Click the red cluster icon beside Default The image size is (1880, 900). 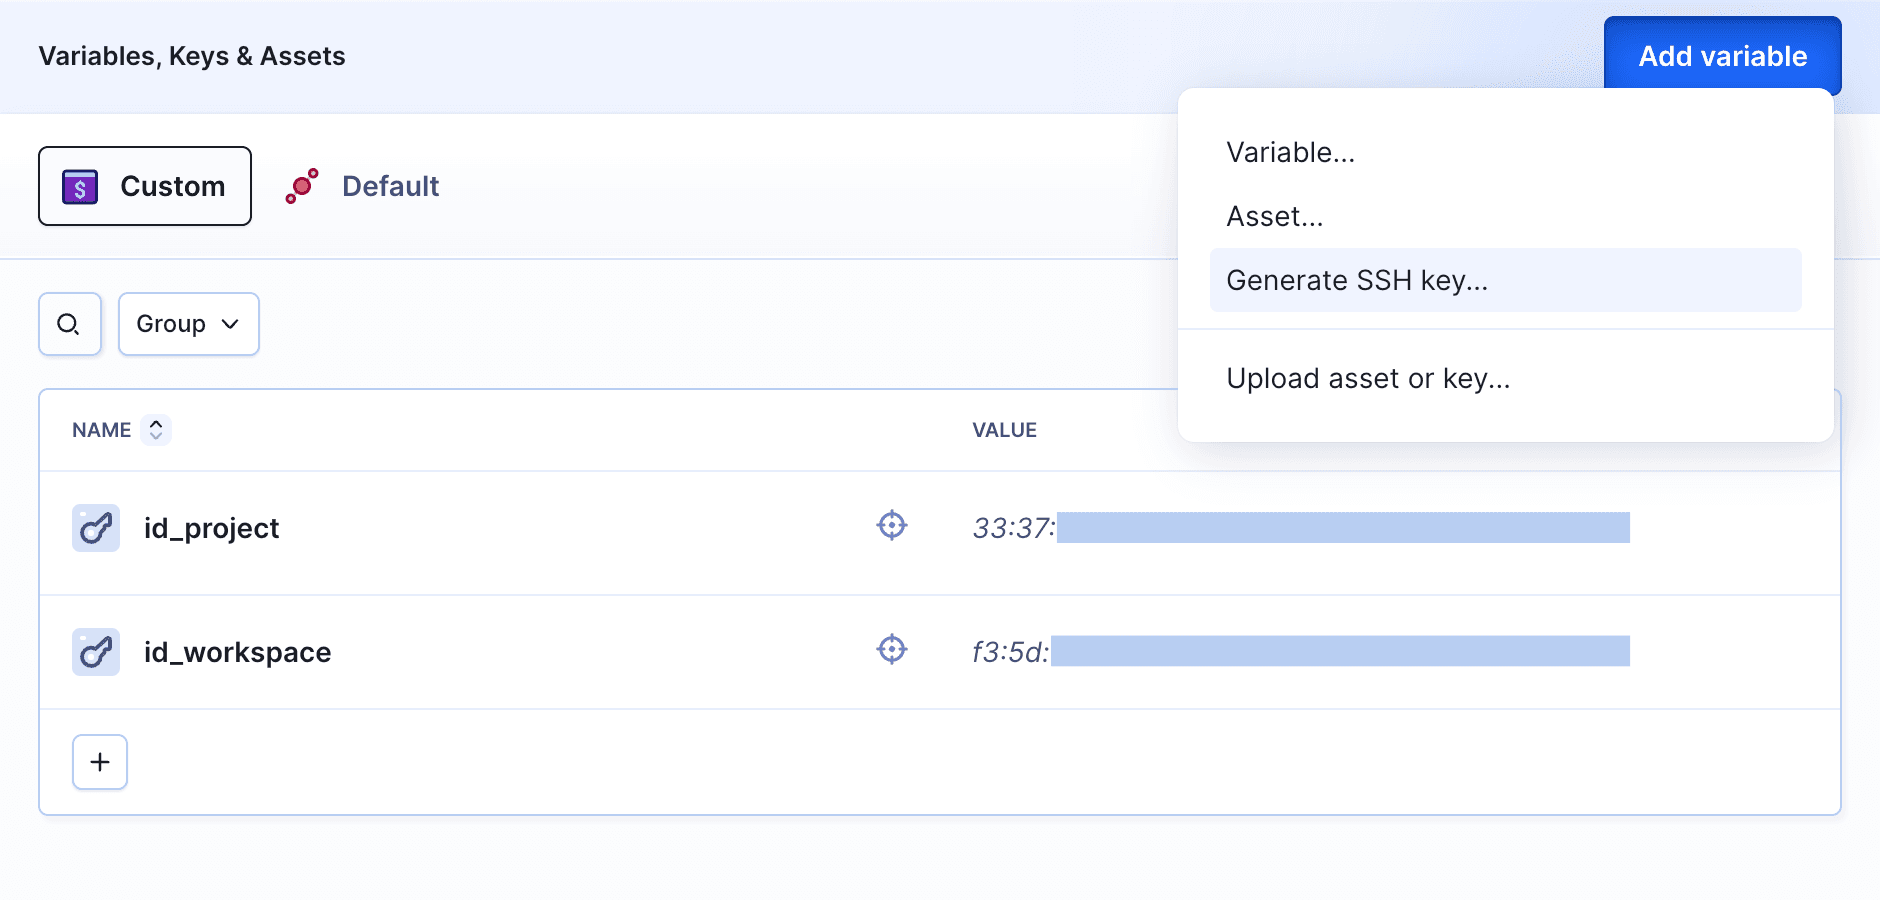(301, 185)
